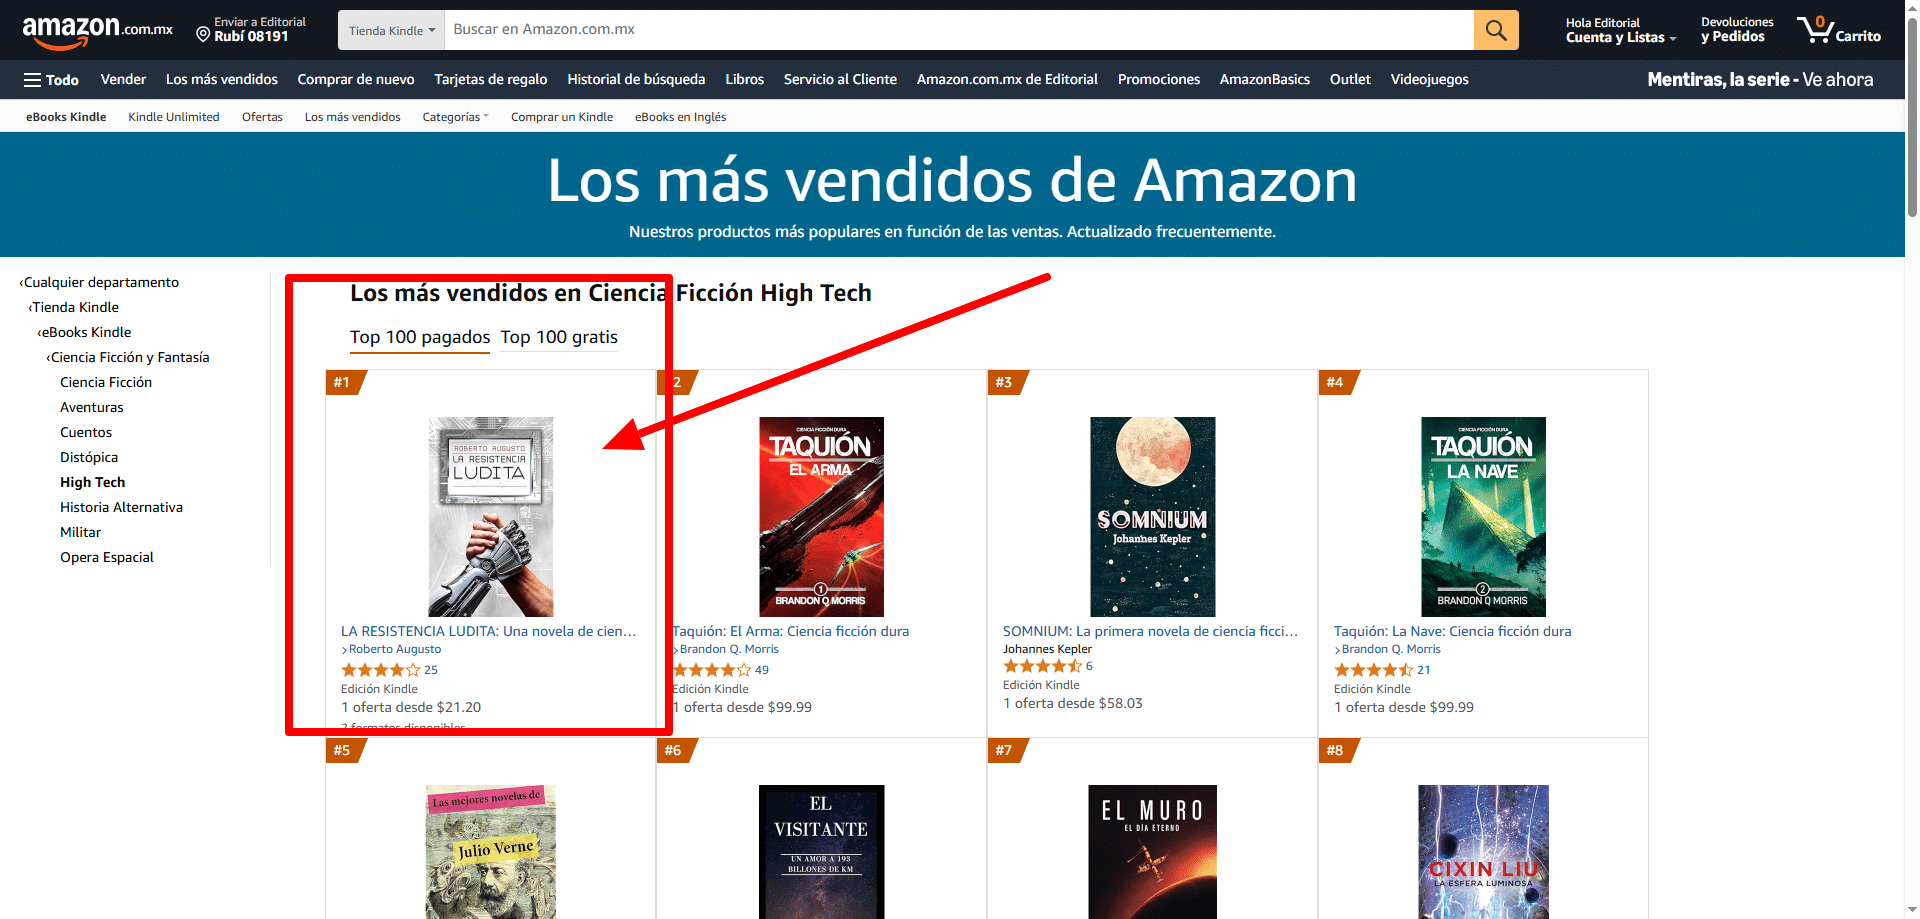Open the Todo hamburger menu
Viewport: 1920px width, 919px height.
pyautogui.click(x=51, y=80)
